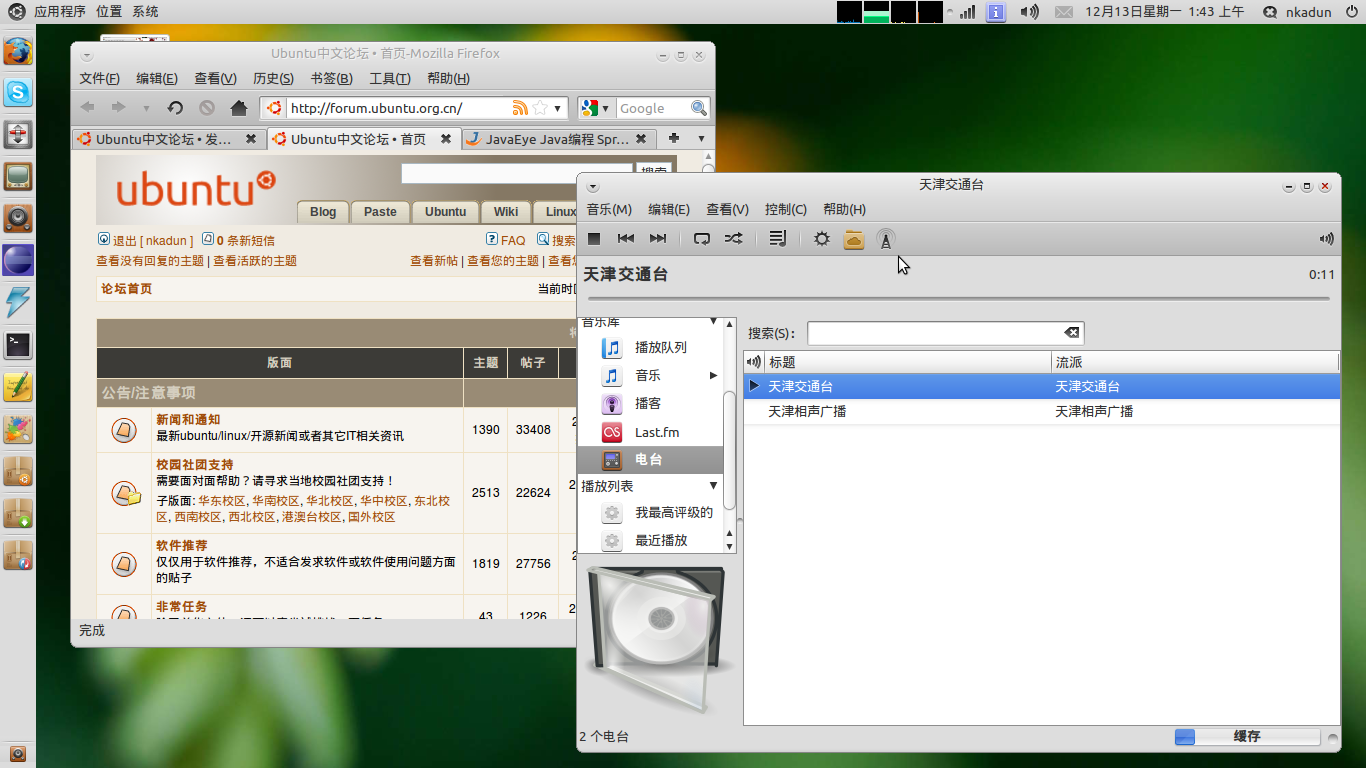Click Firefox stop loading button
Image resolution: width=1366 pixels, height=768 pixels.
point(207,108)
